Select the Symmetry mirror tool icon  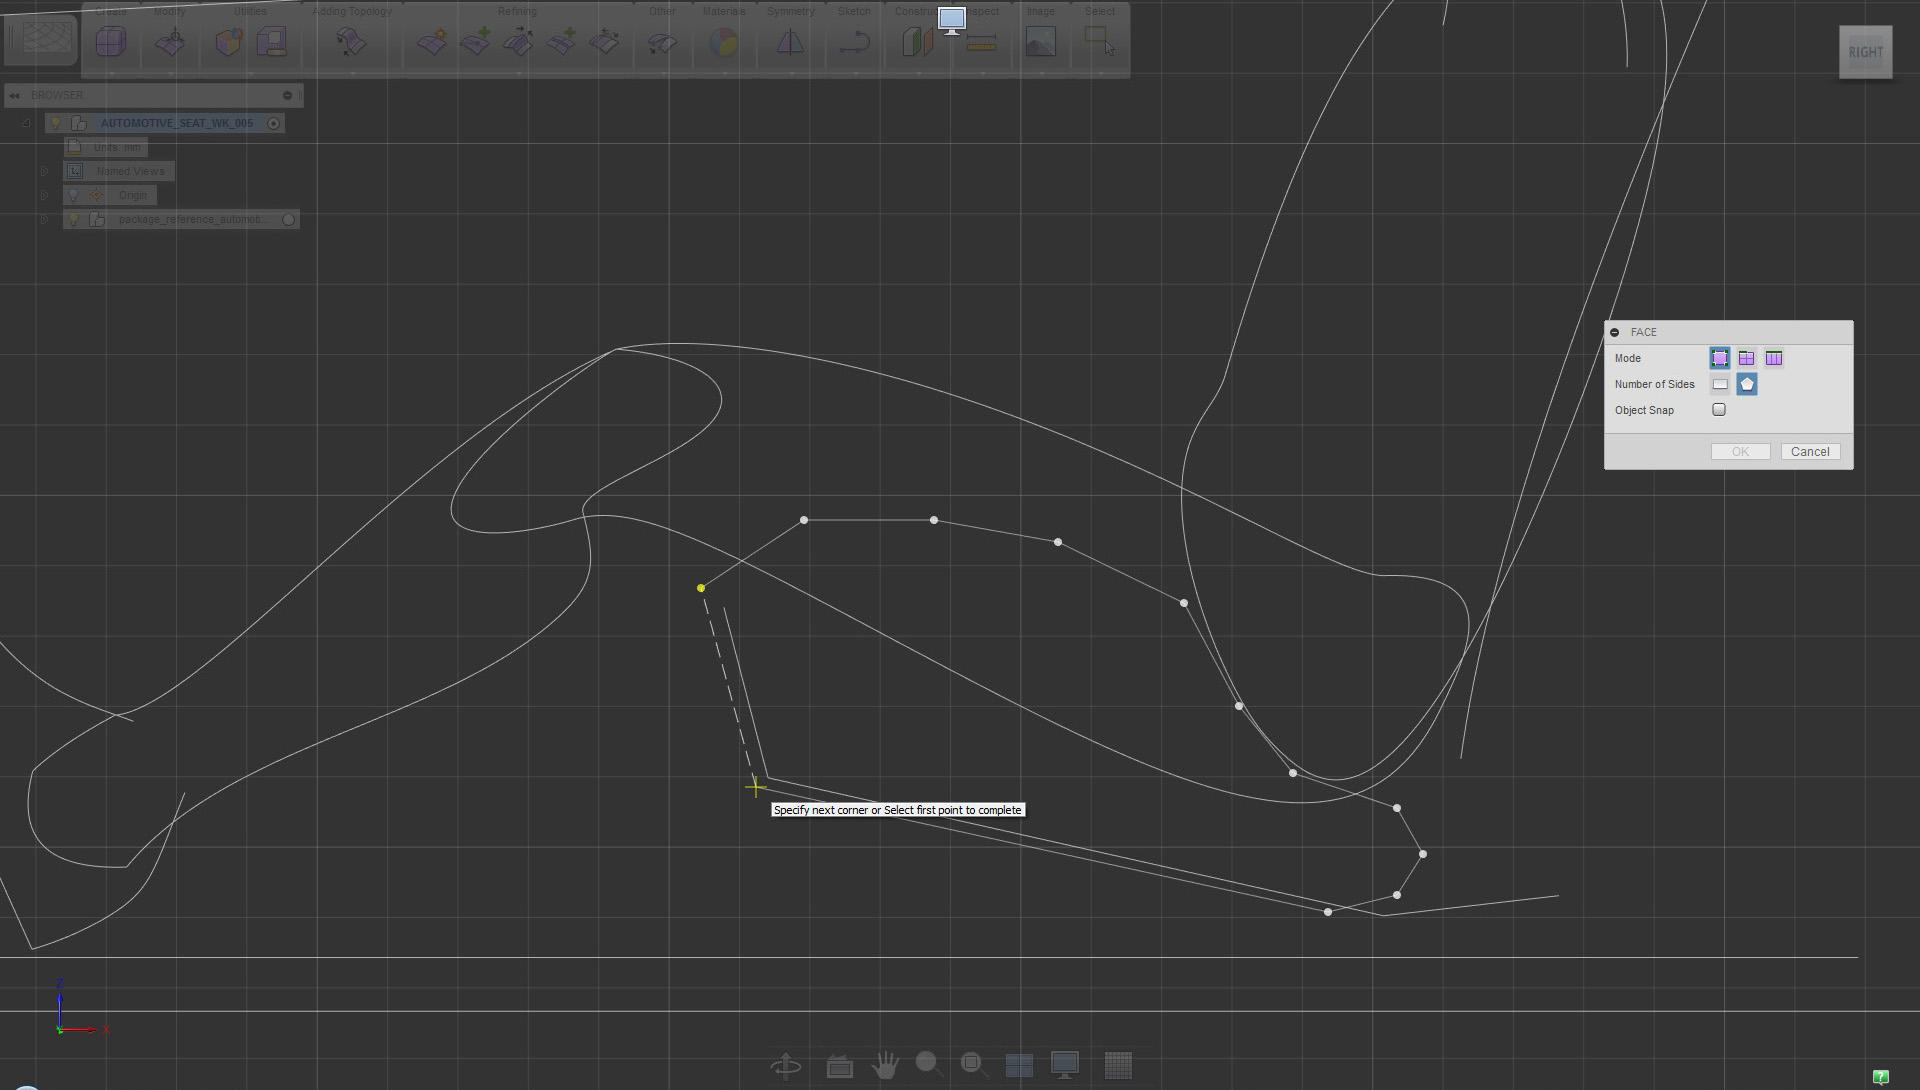pyautogui.click(x=790, y=43)
